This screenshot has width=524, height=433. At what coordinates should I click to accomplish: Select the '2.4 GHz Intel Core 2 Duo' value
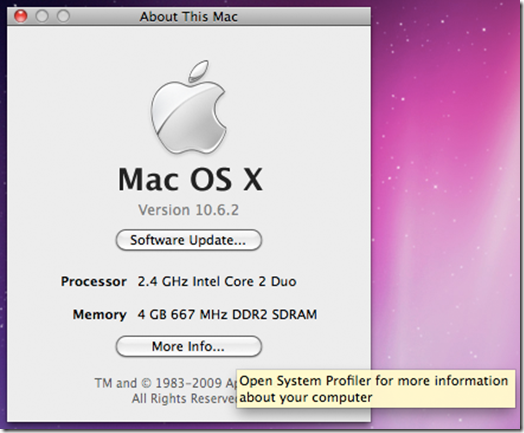coord(217,281)
